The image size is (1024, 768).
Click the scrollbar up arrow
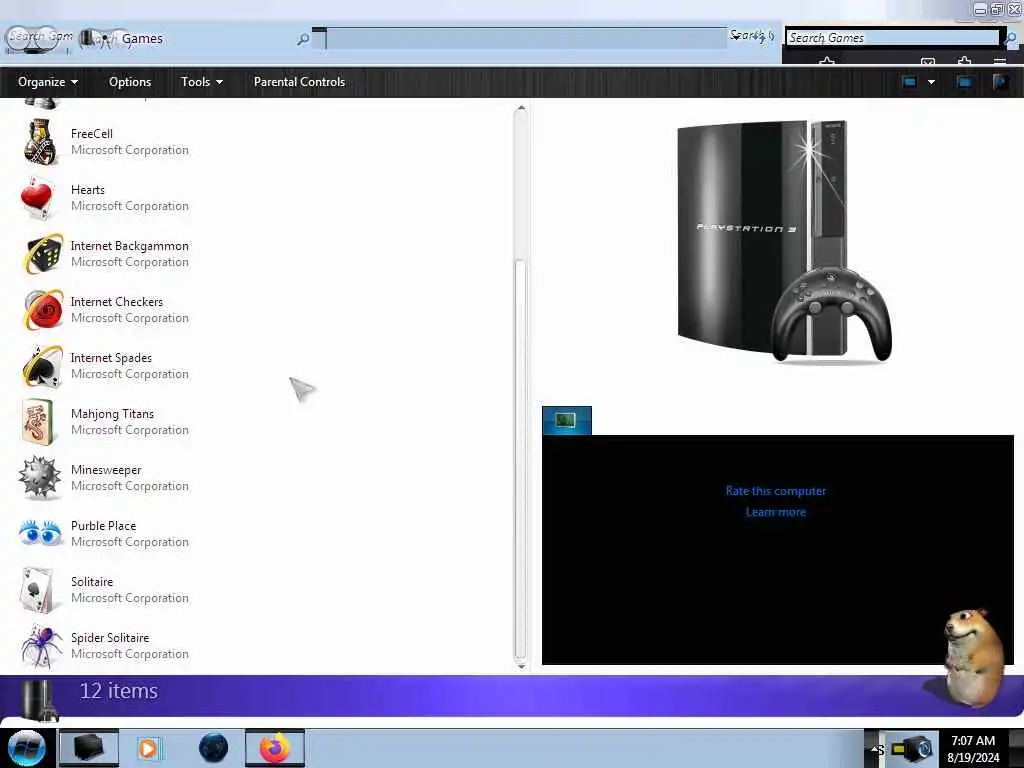[x=520, y=108]
